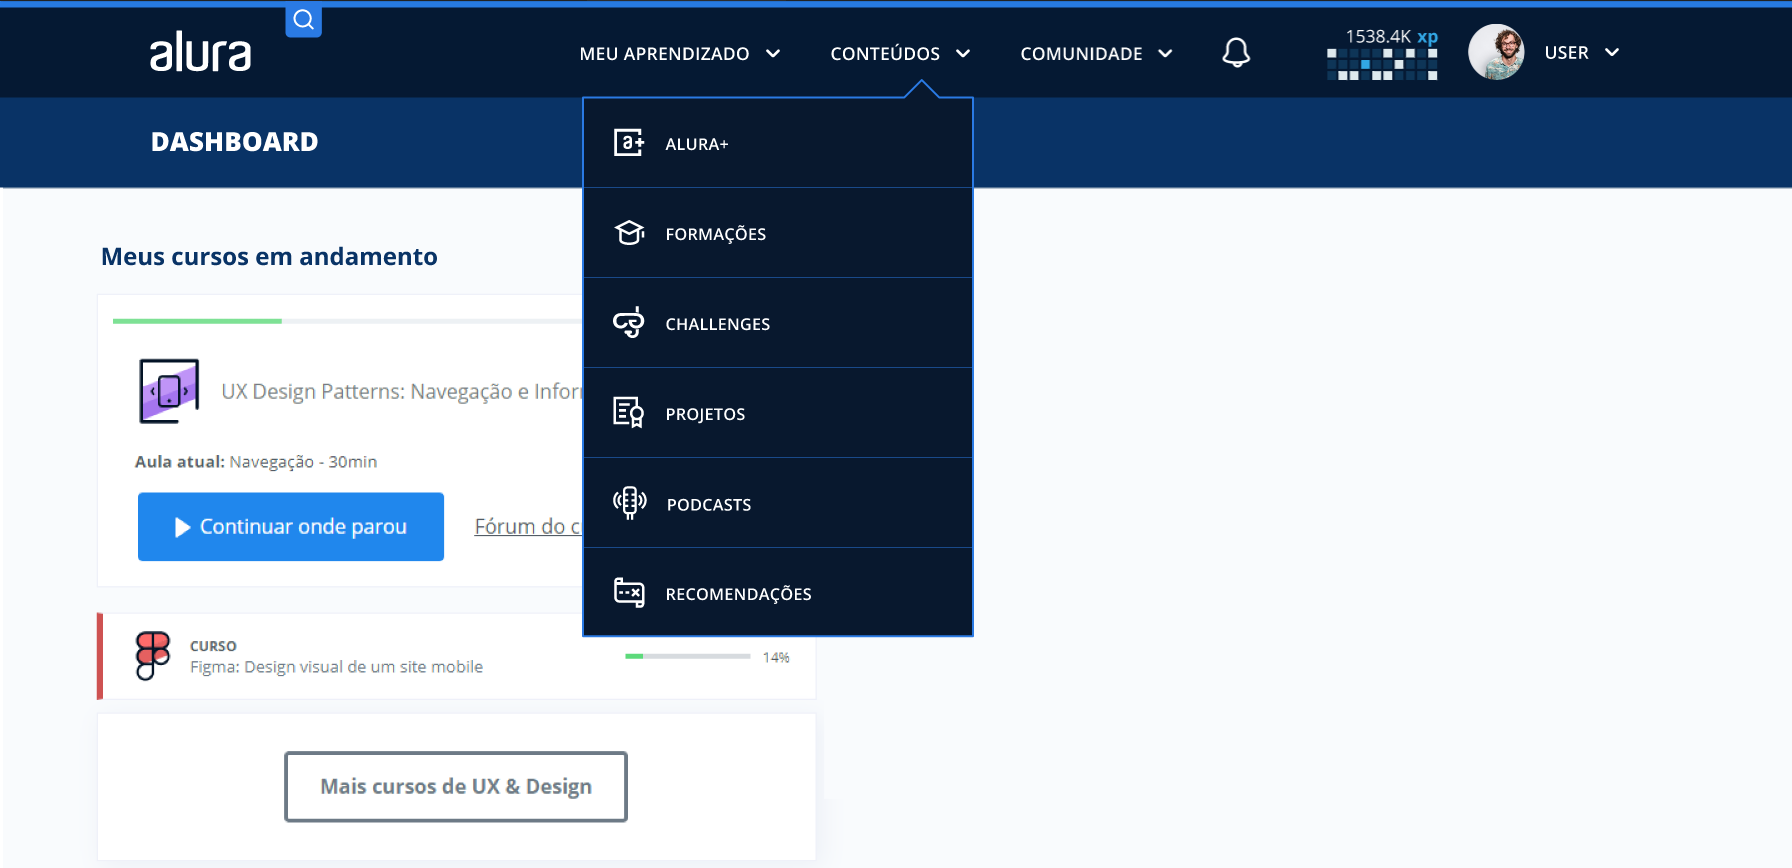
Task: Click the Podcasts microphone icon
Action: (x=629, y=502)
